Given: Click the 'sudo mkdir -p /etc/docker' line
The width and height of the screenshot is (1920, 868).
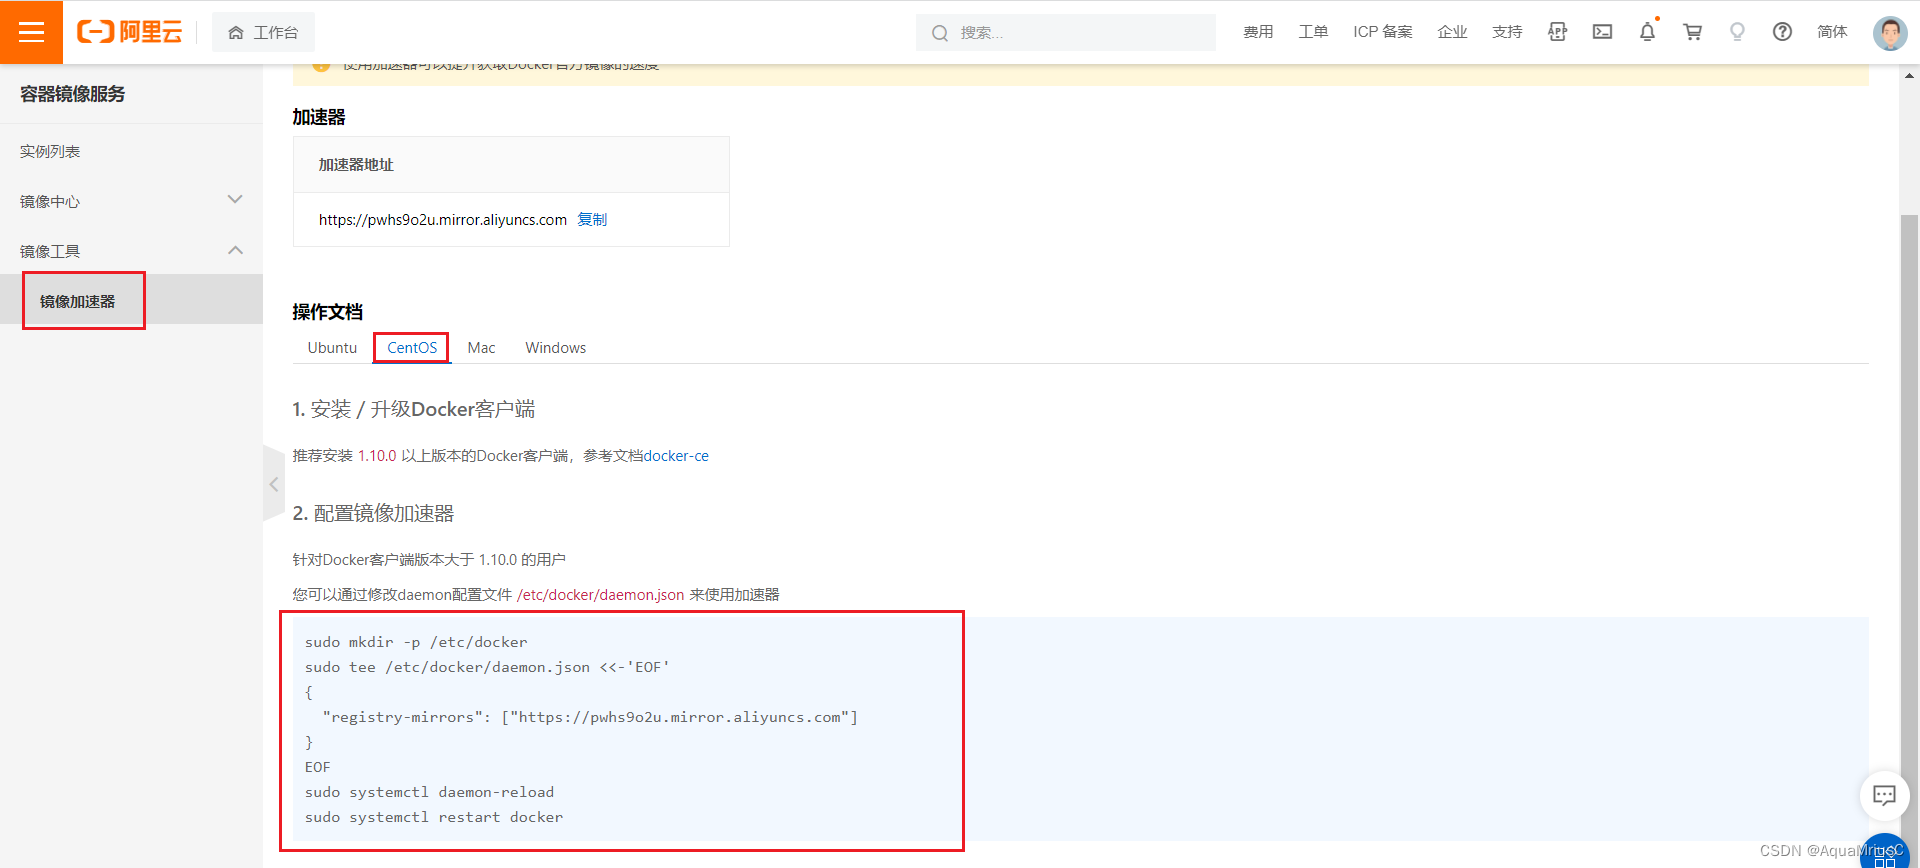Looking at the screenshot, I should click(416, 642).
